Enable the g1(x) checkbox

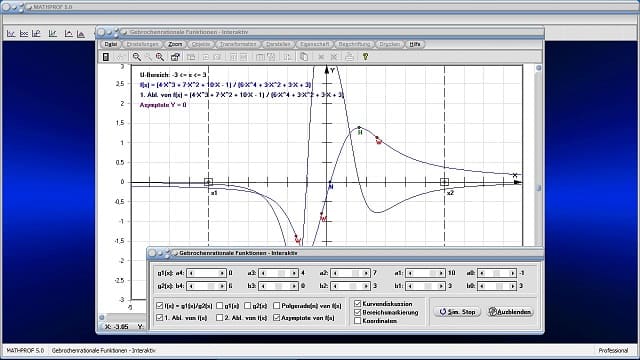tap(220, 305)
